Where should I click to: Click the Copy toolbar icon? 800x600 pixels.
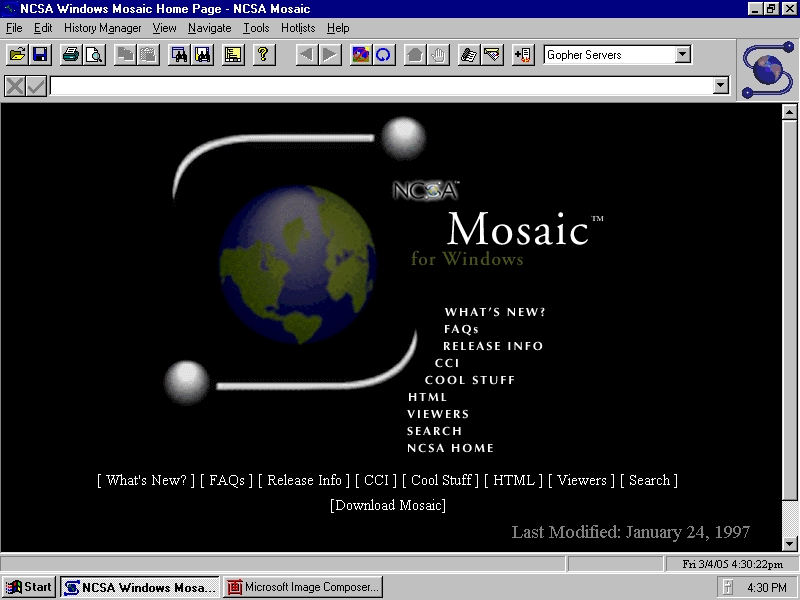pos(126,55)
